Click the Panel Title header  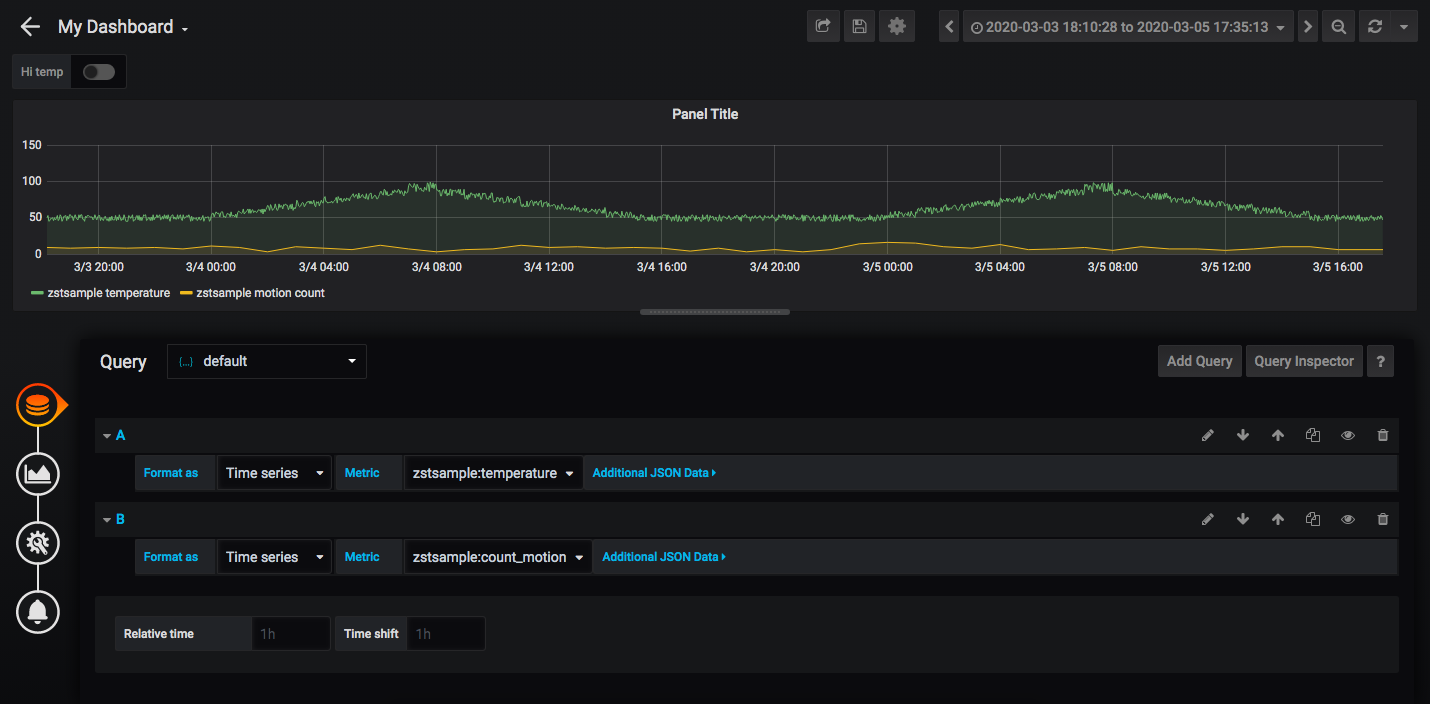pyautogui.click(x=705, y=114)
